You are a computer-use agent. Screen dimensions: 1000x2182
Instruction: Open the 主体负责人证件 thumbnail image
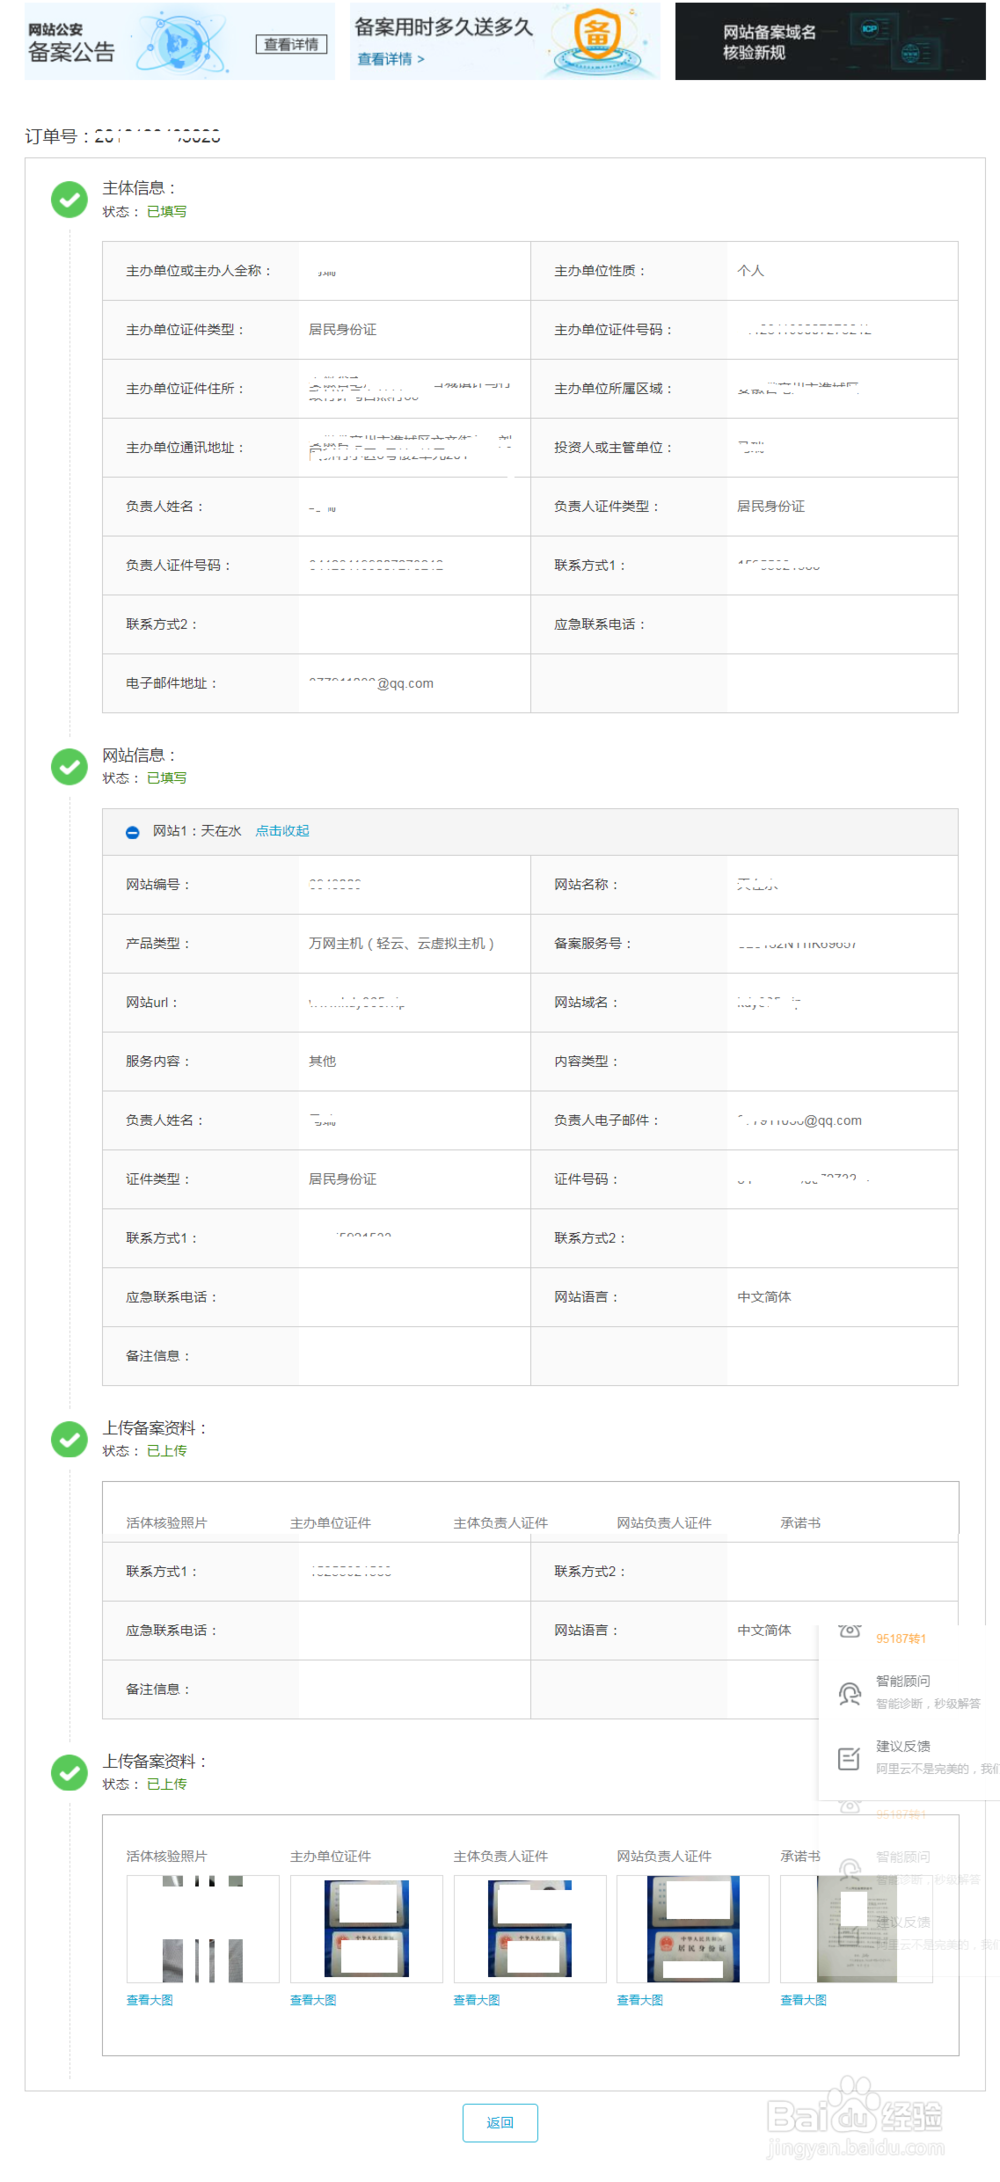pos(530,1929)
